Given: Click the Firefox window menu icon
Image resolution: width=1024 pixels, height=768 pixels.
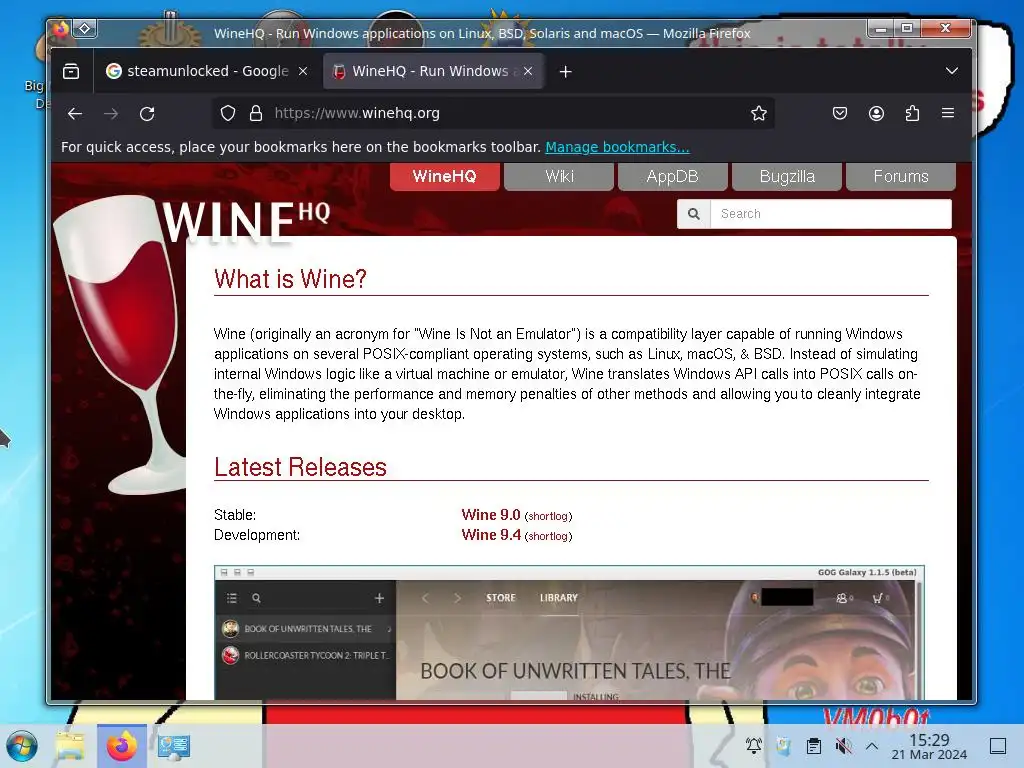Looking at the screenshot, I should tap(61, 29).
